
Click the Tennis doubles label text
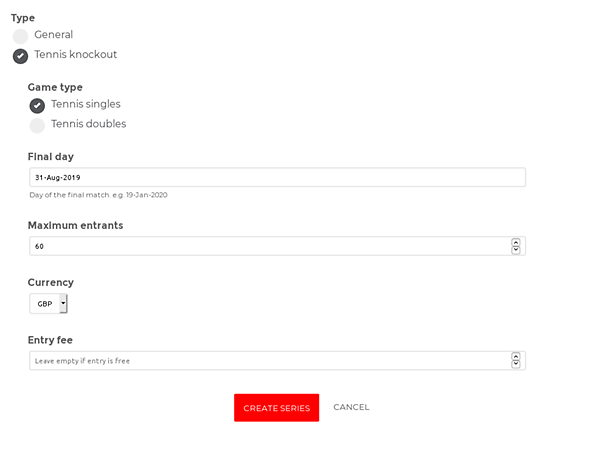click(x=88, y=124)
